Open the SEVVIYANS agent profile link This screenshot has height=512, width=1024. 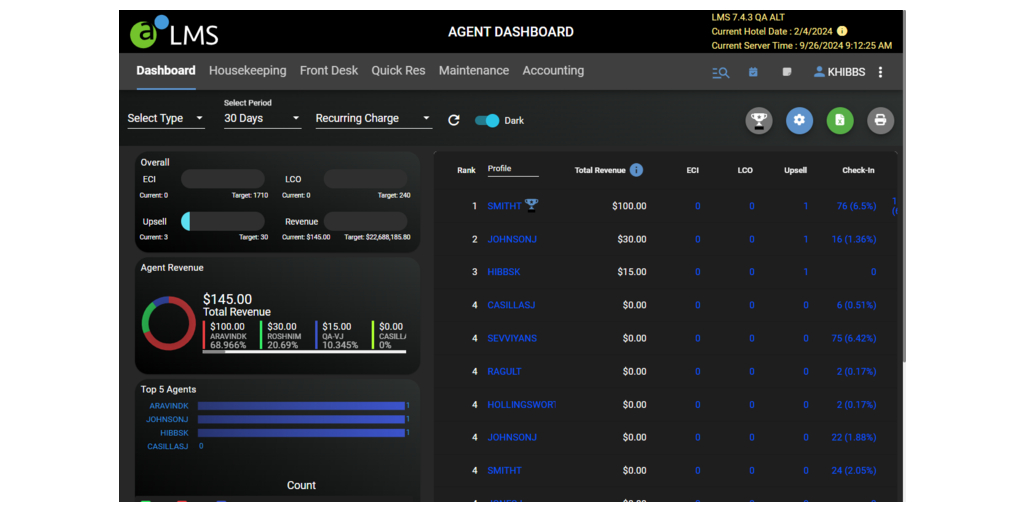pos(512,338)
